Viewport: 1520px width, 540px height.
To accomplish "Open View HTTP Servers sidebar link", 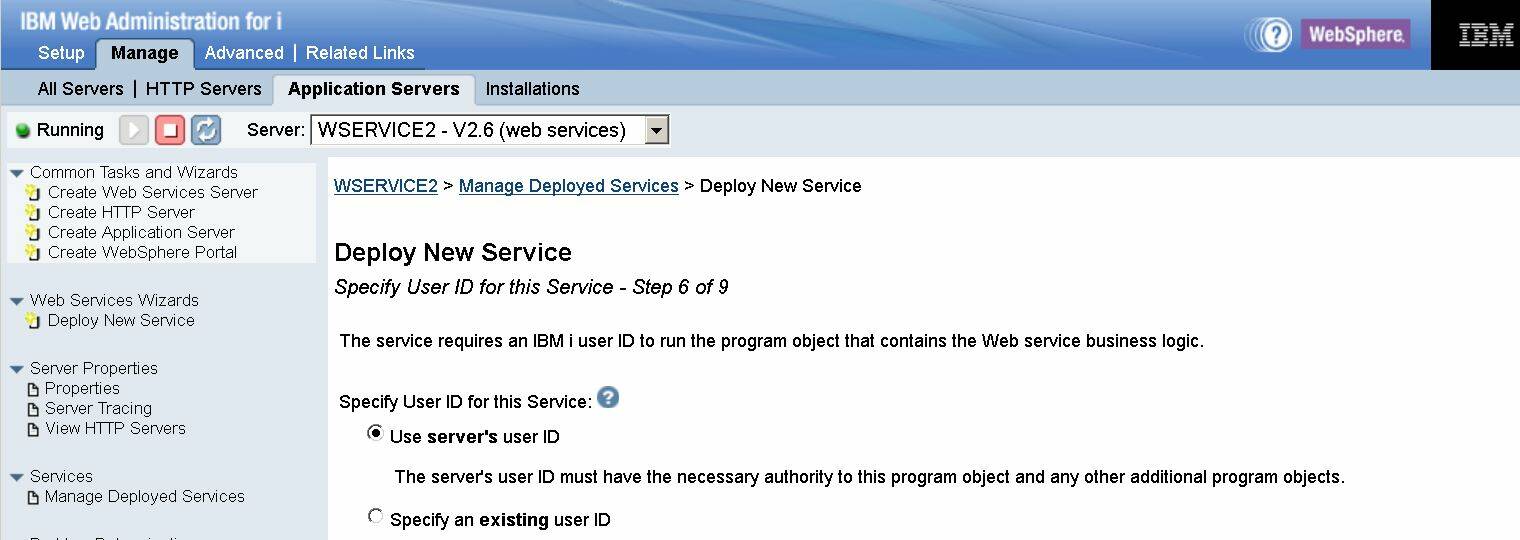I will [115, 428].
